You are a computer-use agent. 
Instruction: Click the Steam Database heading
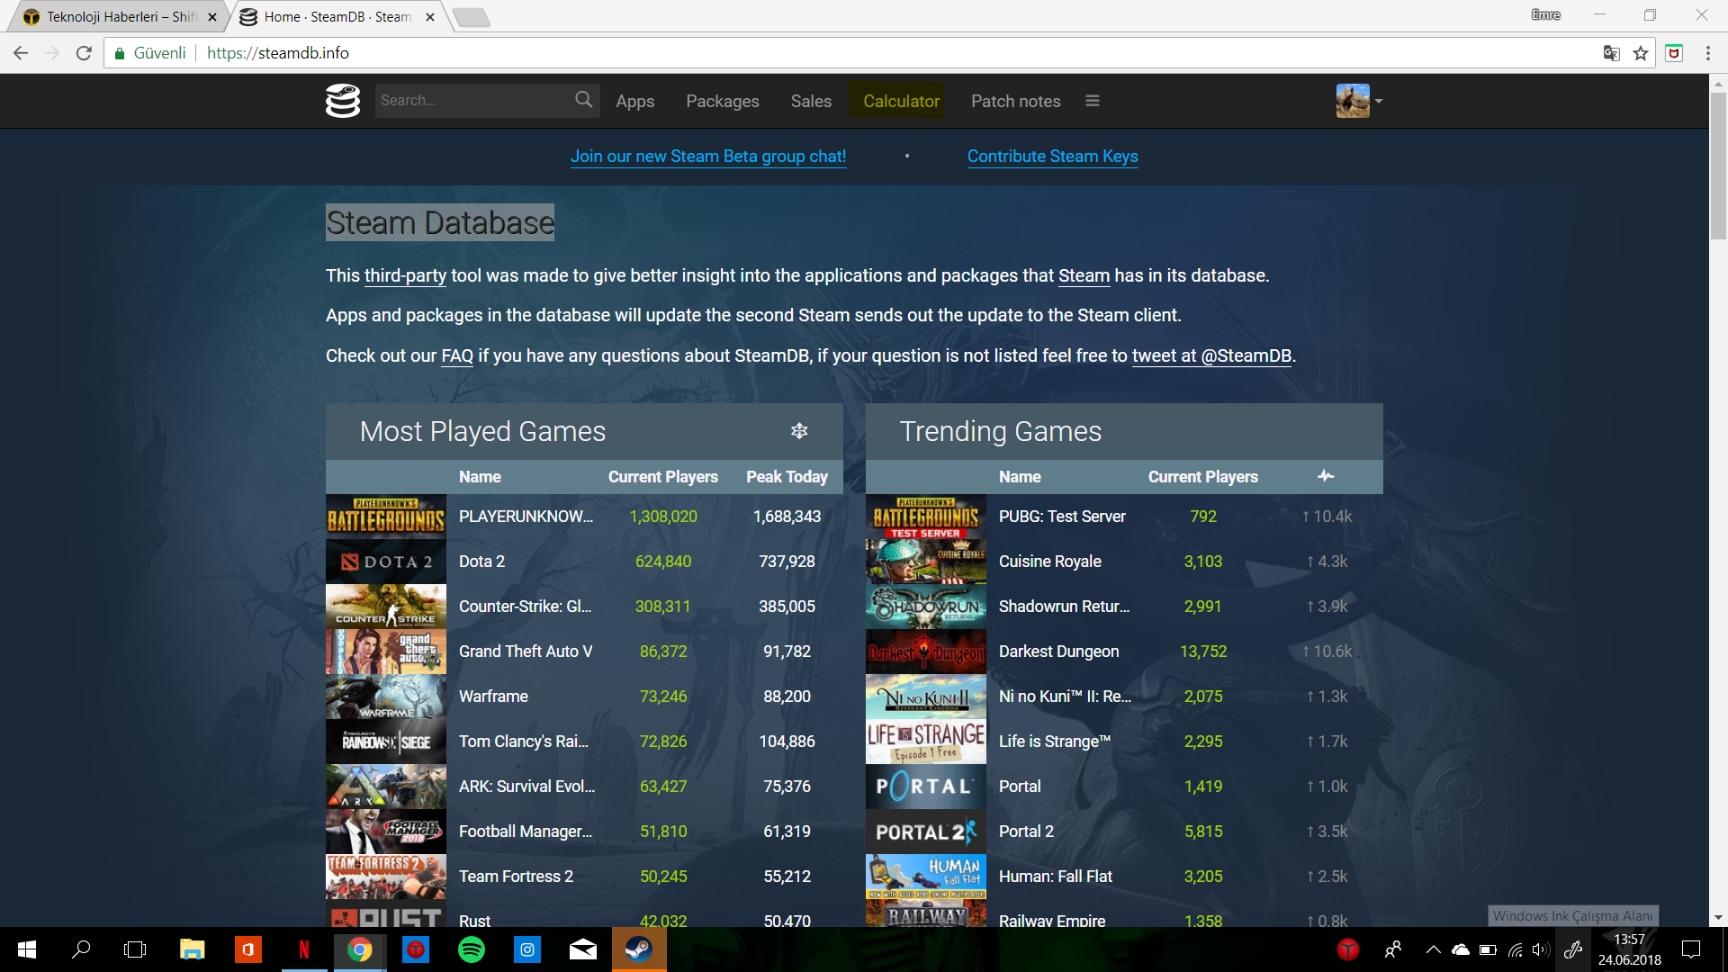tap(440, 222)
